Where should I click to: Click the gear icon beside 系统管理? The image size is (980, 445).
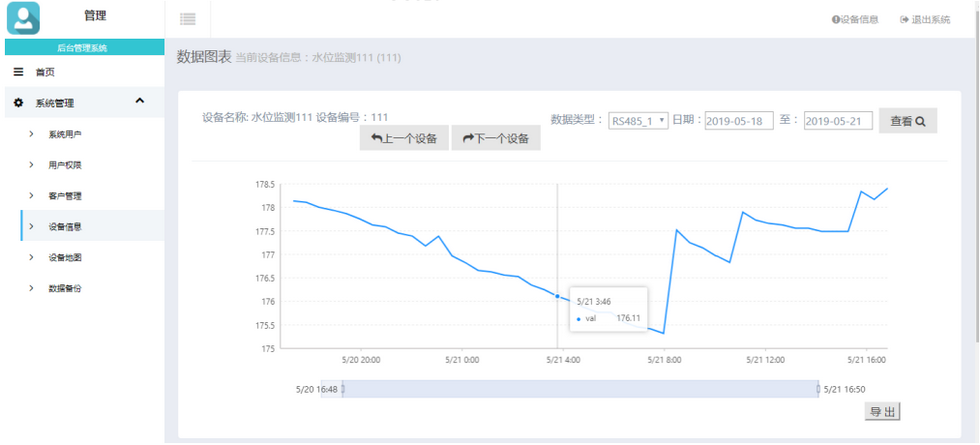coord(18,103)
